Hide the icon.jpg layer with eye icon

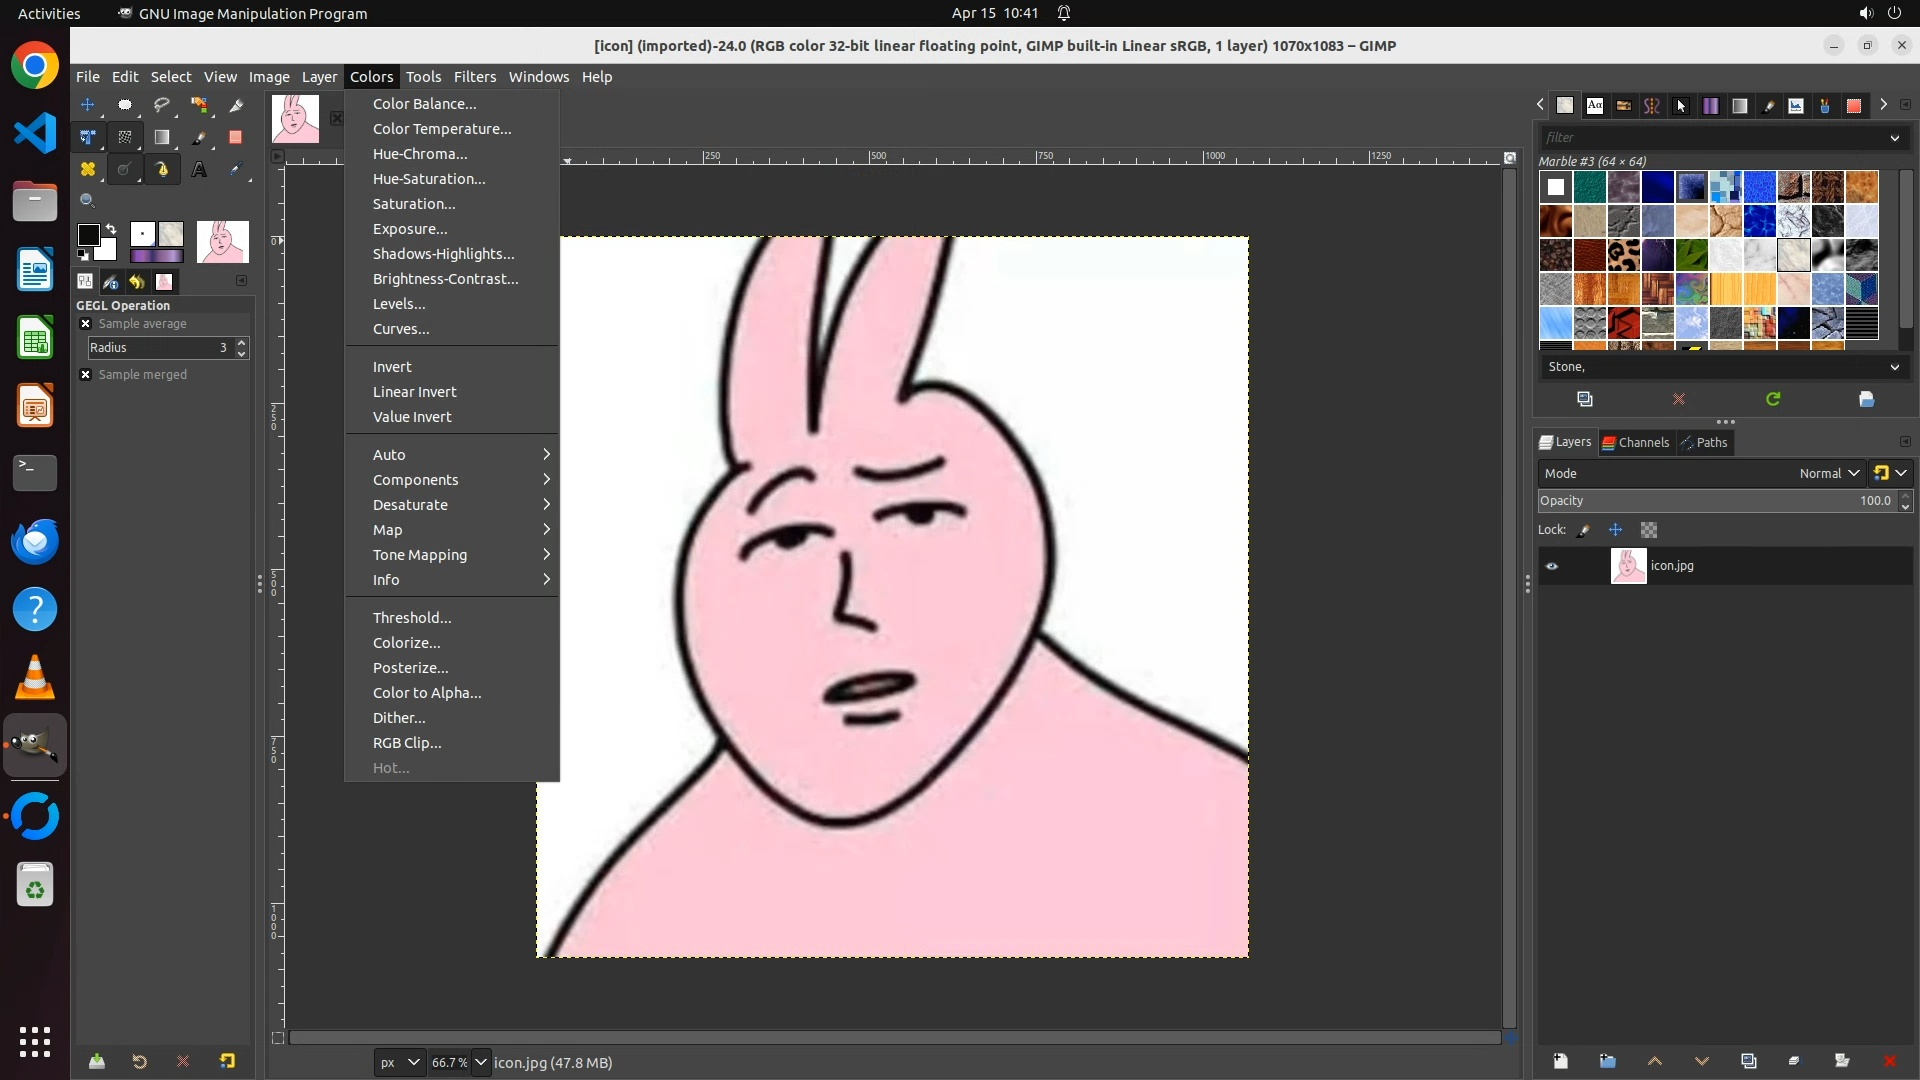tap(1552, 566)
